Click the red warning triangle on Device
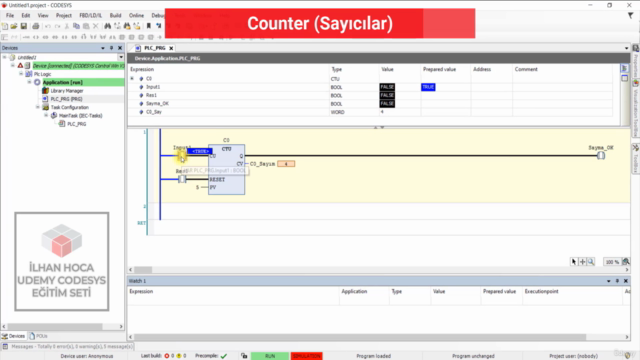640x360 pixels. [x=20, y=65]
